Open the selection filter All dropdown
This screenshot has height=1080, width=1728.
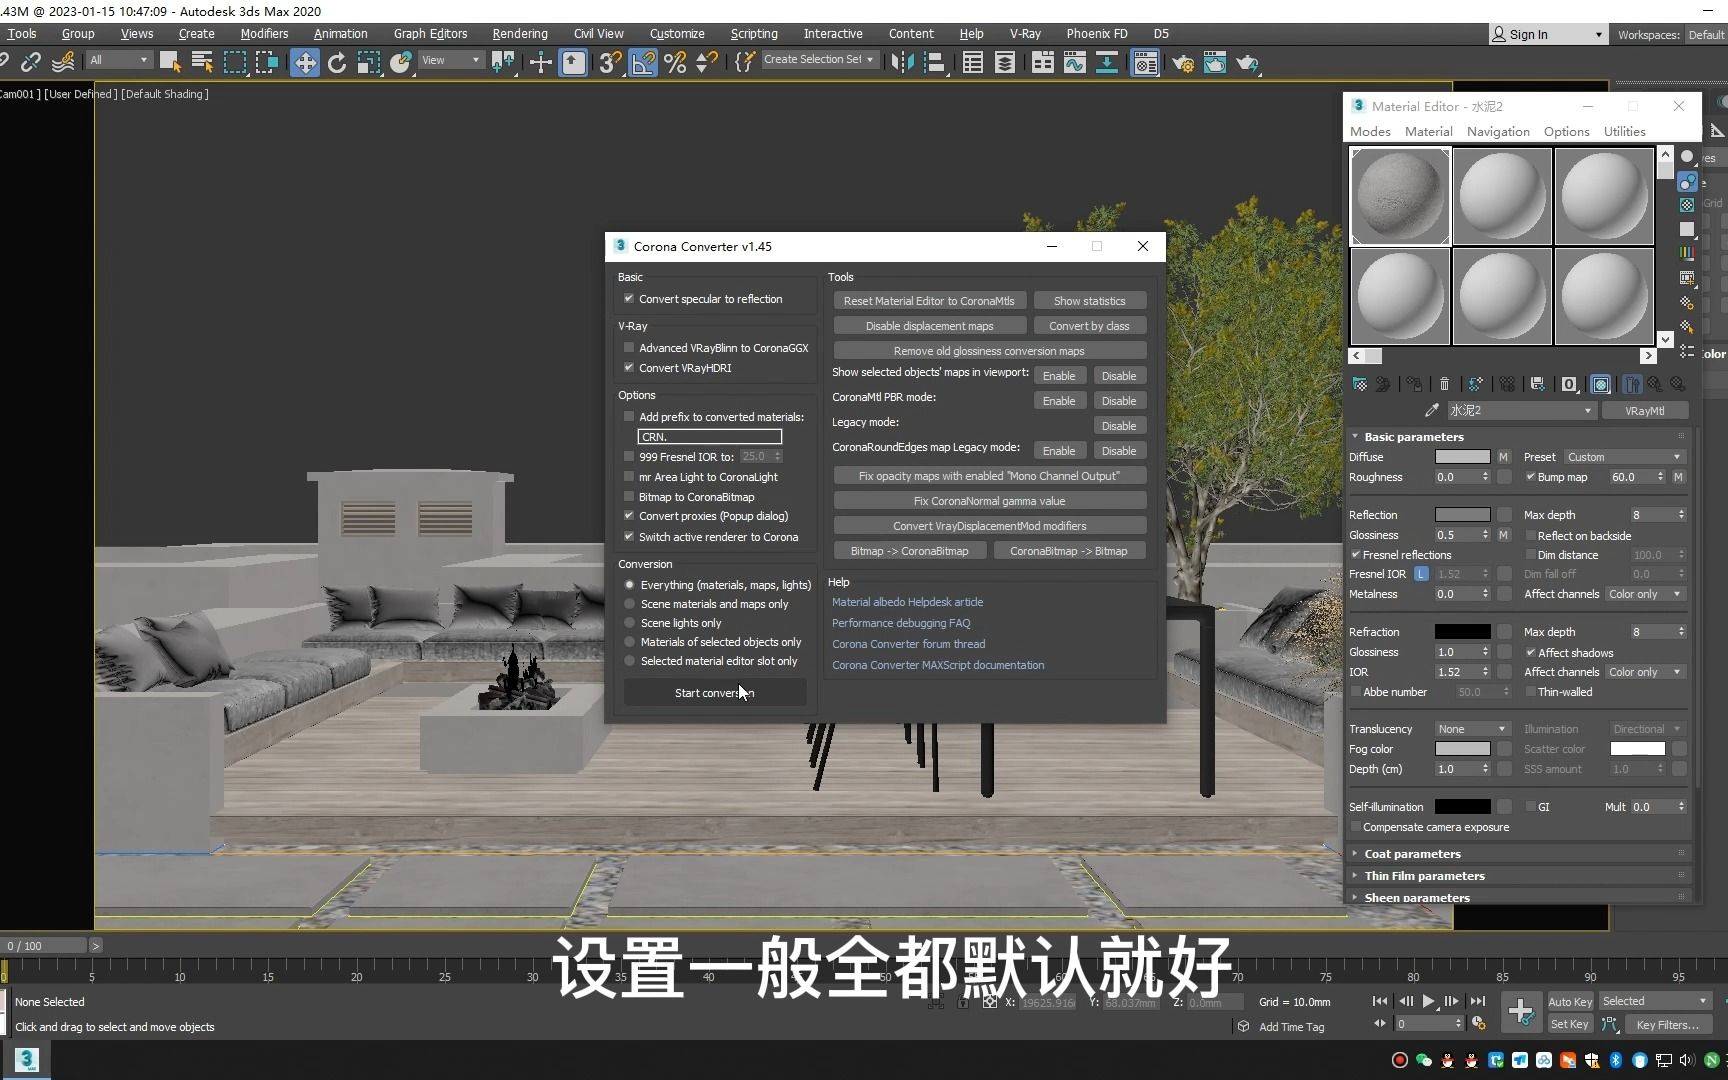118,60
